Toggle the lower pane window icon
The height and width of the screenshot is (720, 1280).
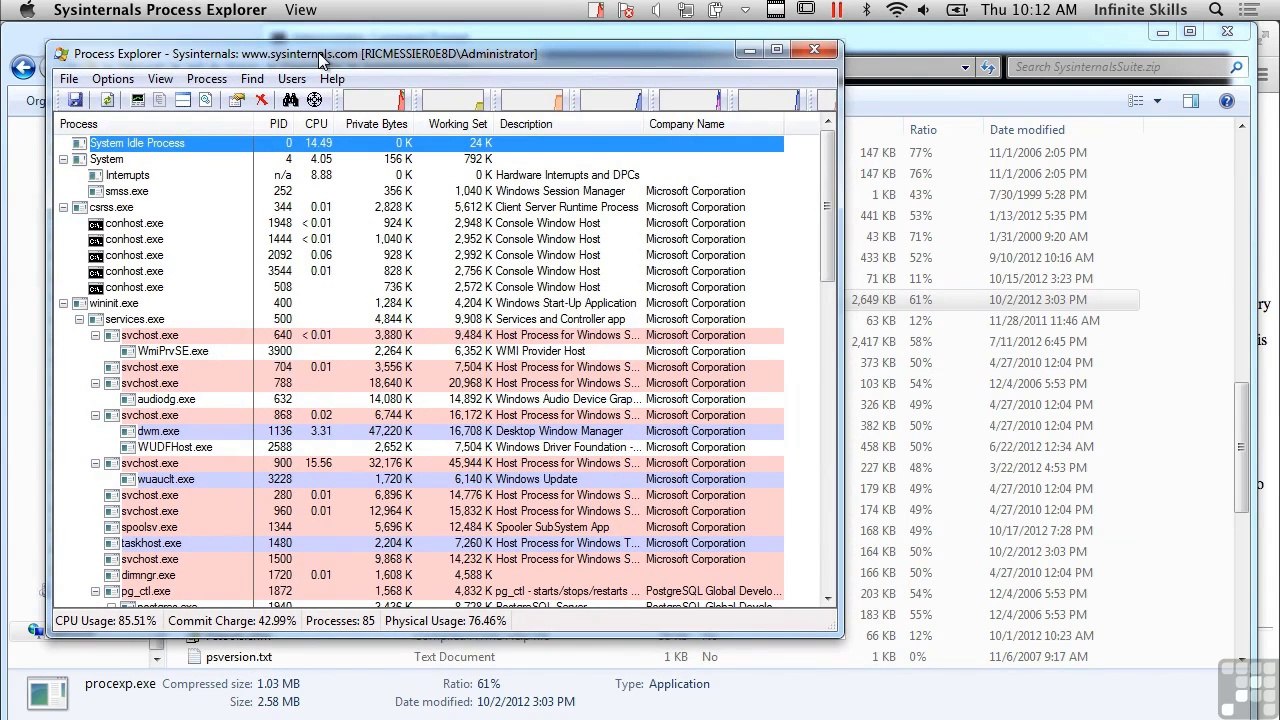[x=183, y=100]
